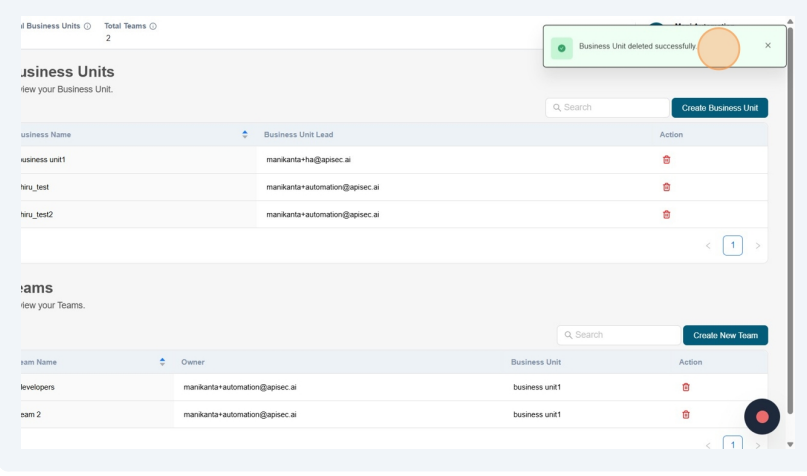Viewport: 807px width, 476px height.
Task: Delete the business unit1 row
Action: [667, 160]
